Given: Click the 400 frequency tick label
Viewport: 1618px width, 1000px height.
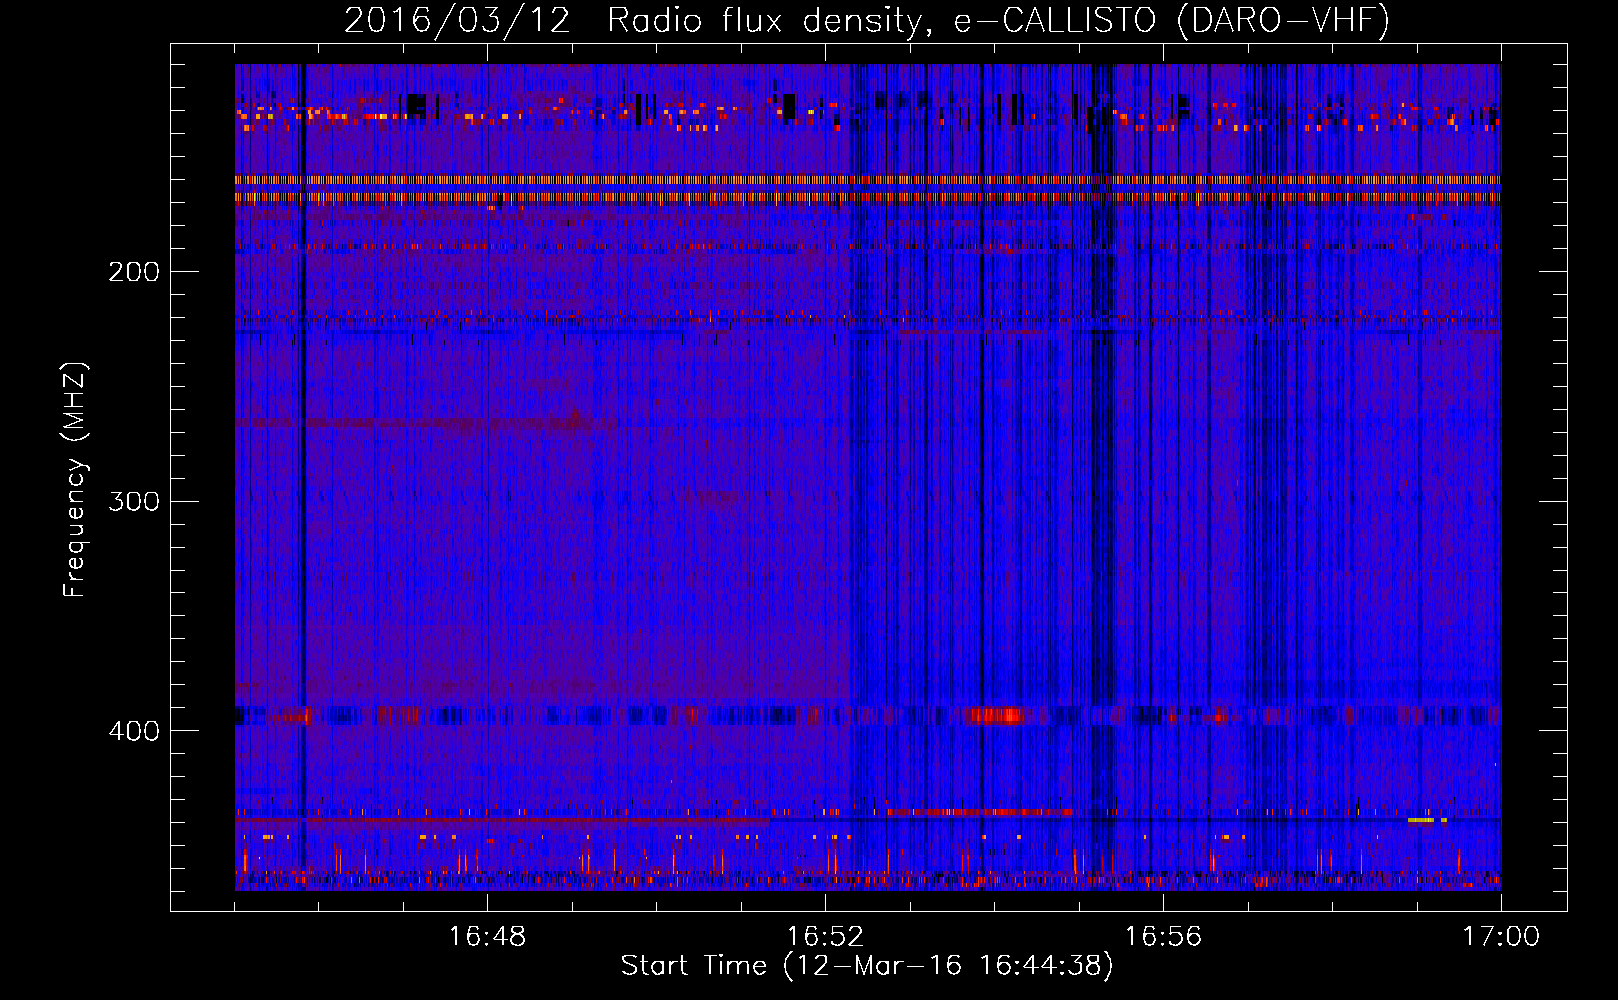Looking at the screenshot, I should coord(133,731).
